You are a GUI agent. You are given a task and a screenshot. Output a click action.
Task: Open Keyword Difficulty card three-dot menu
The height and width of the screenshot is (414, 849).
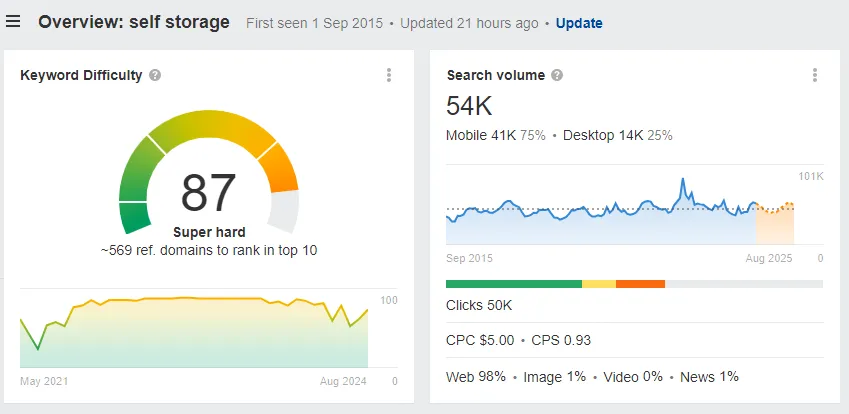(389, 75)
